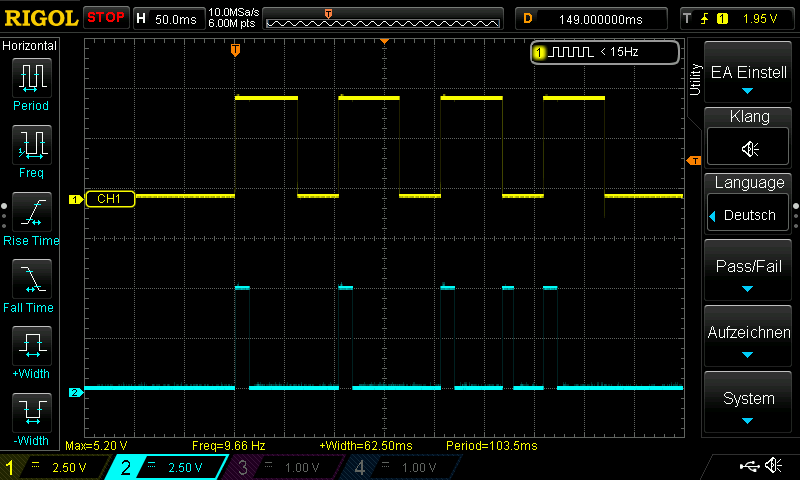Open the System submenu
The width and height of the screenshot is (800, 480).
coord(749,403)
